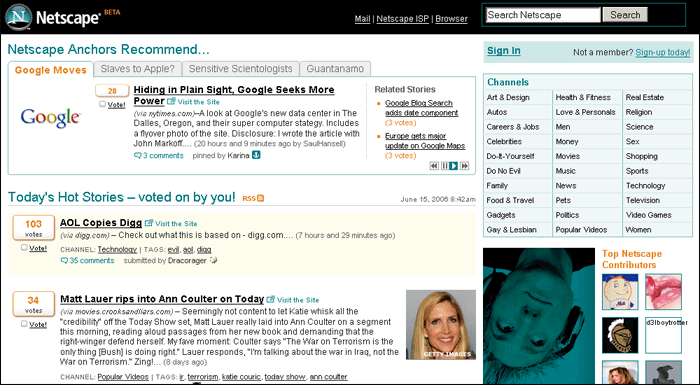Click the Dracorager user icon
Viewport: 700px width, 385px height.
213,259
